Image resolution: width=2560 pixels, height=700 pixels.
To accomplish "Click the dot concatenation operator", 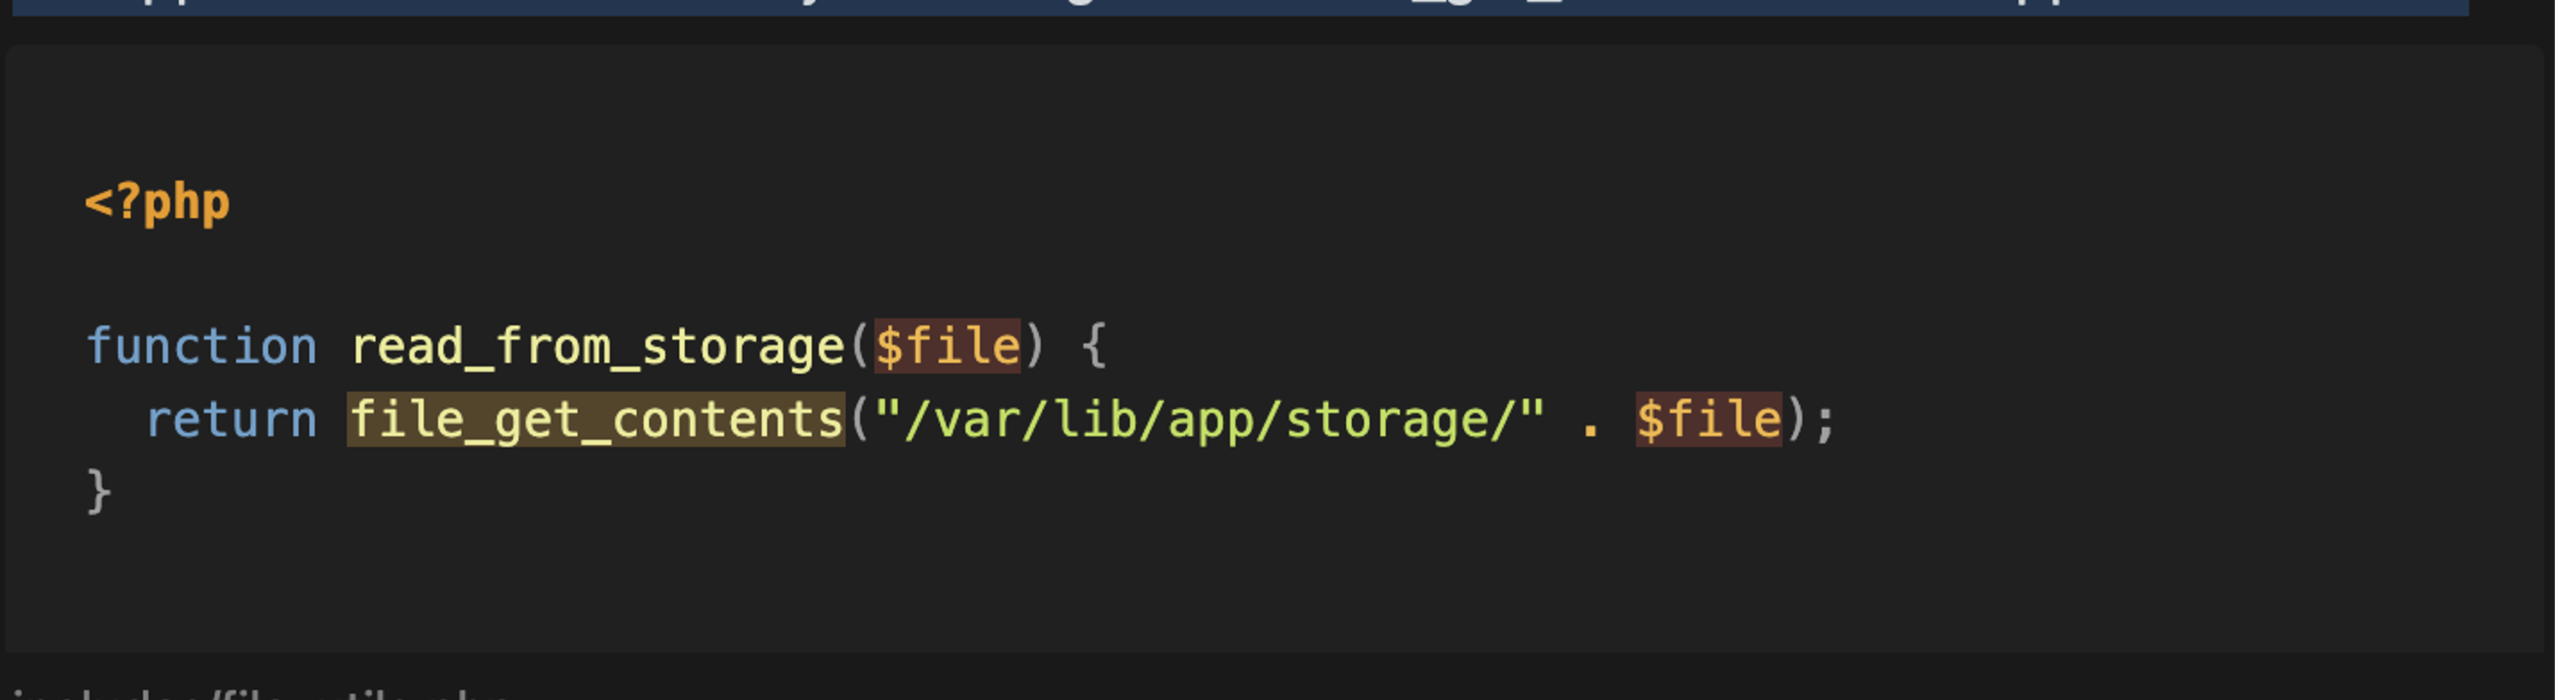I will [1590, 421].
